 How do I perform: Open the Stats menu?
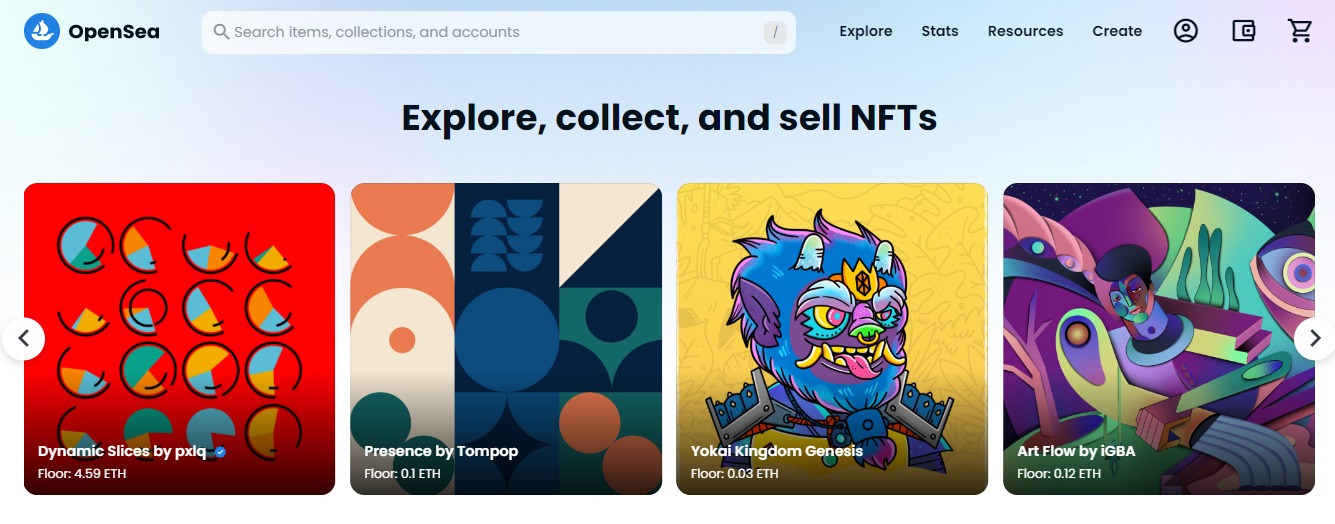click(x=940, y=31)
